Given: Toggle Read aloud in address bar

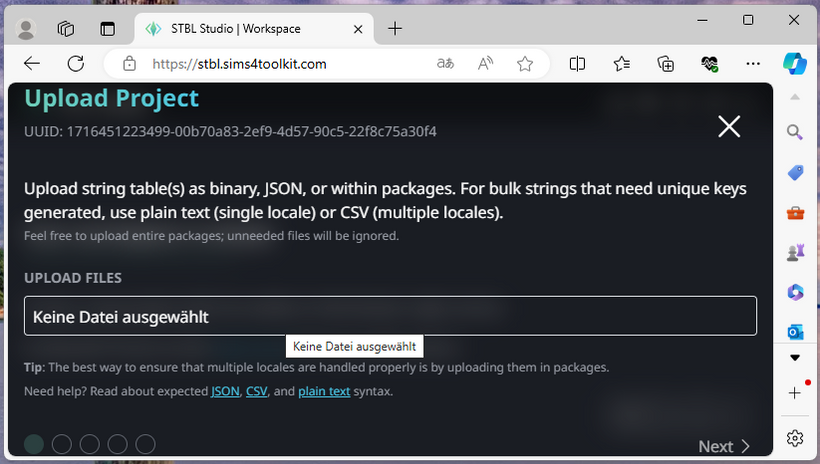Looking at the screenshot, I should tap(486, 64).
